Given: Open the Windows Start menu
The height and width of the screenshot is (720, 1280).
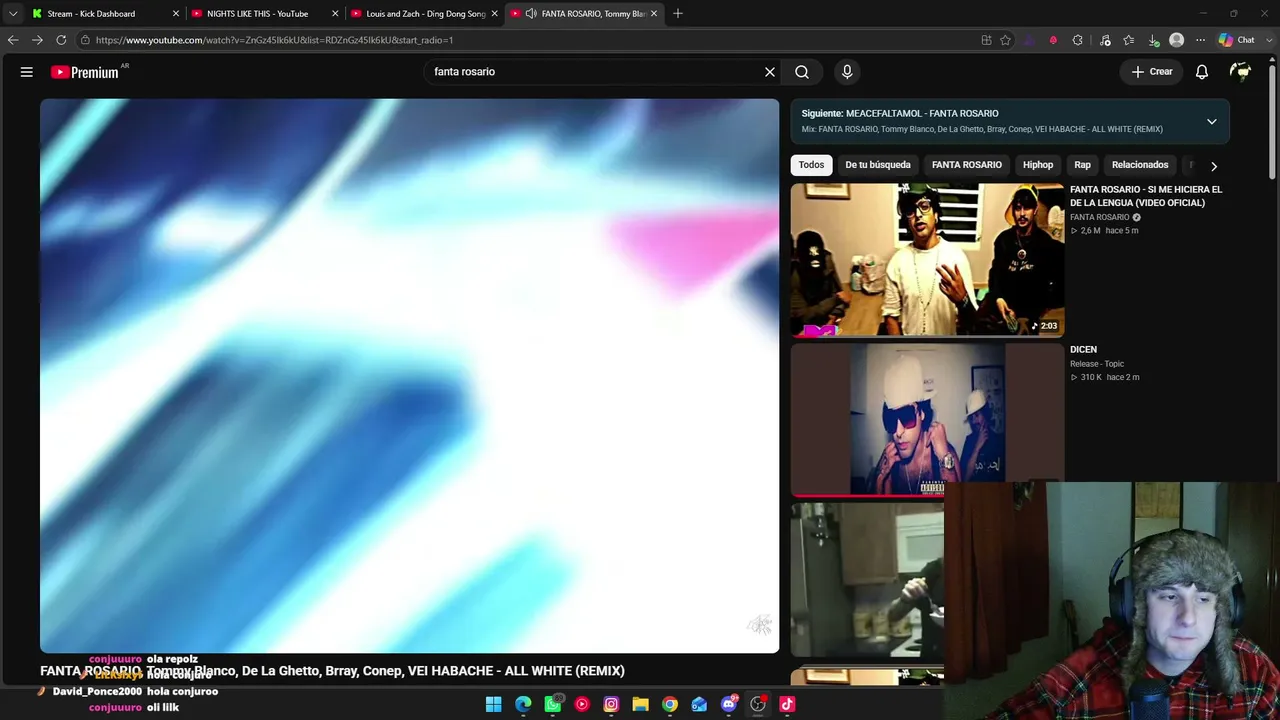Looking at the screenshot, I should 494,704.
